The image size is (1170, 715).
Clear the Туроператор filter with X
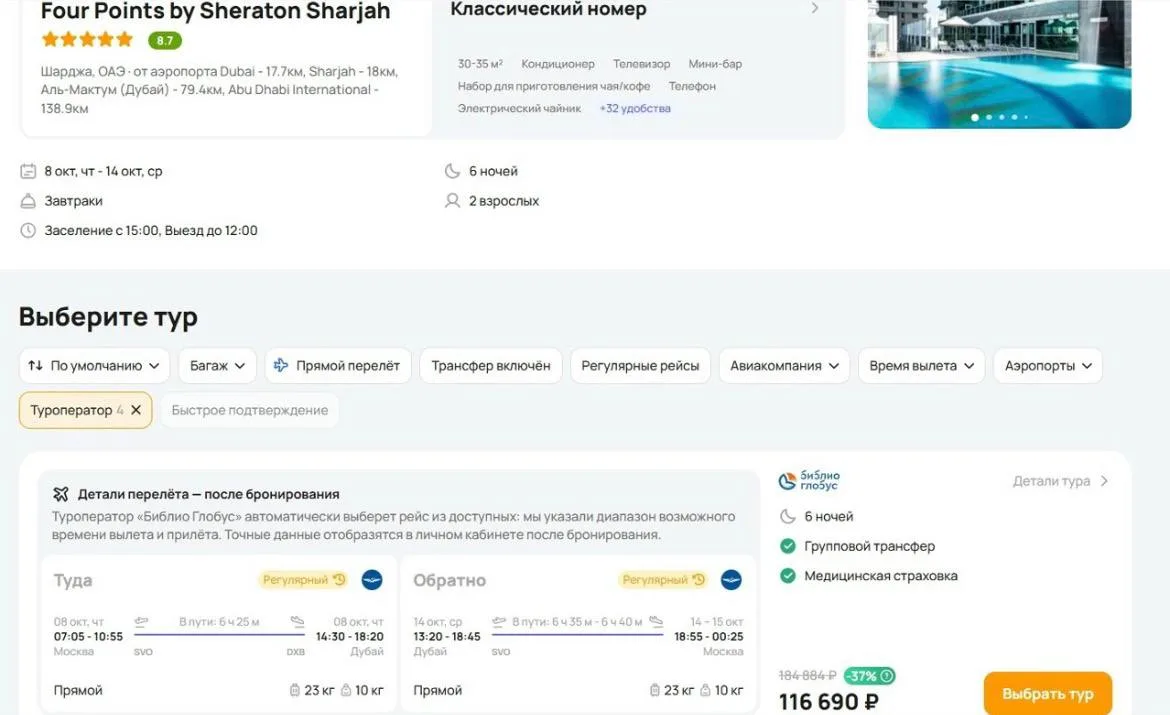[x=136, y=410]
